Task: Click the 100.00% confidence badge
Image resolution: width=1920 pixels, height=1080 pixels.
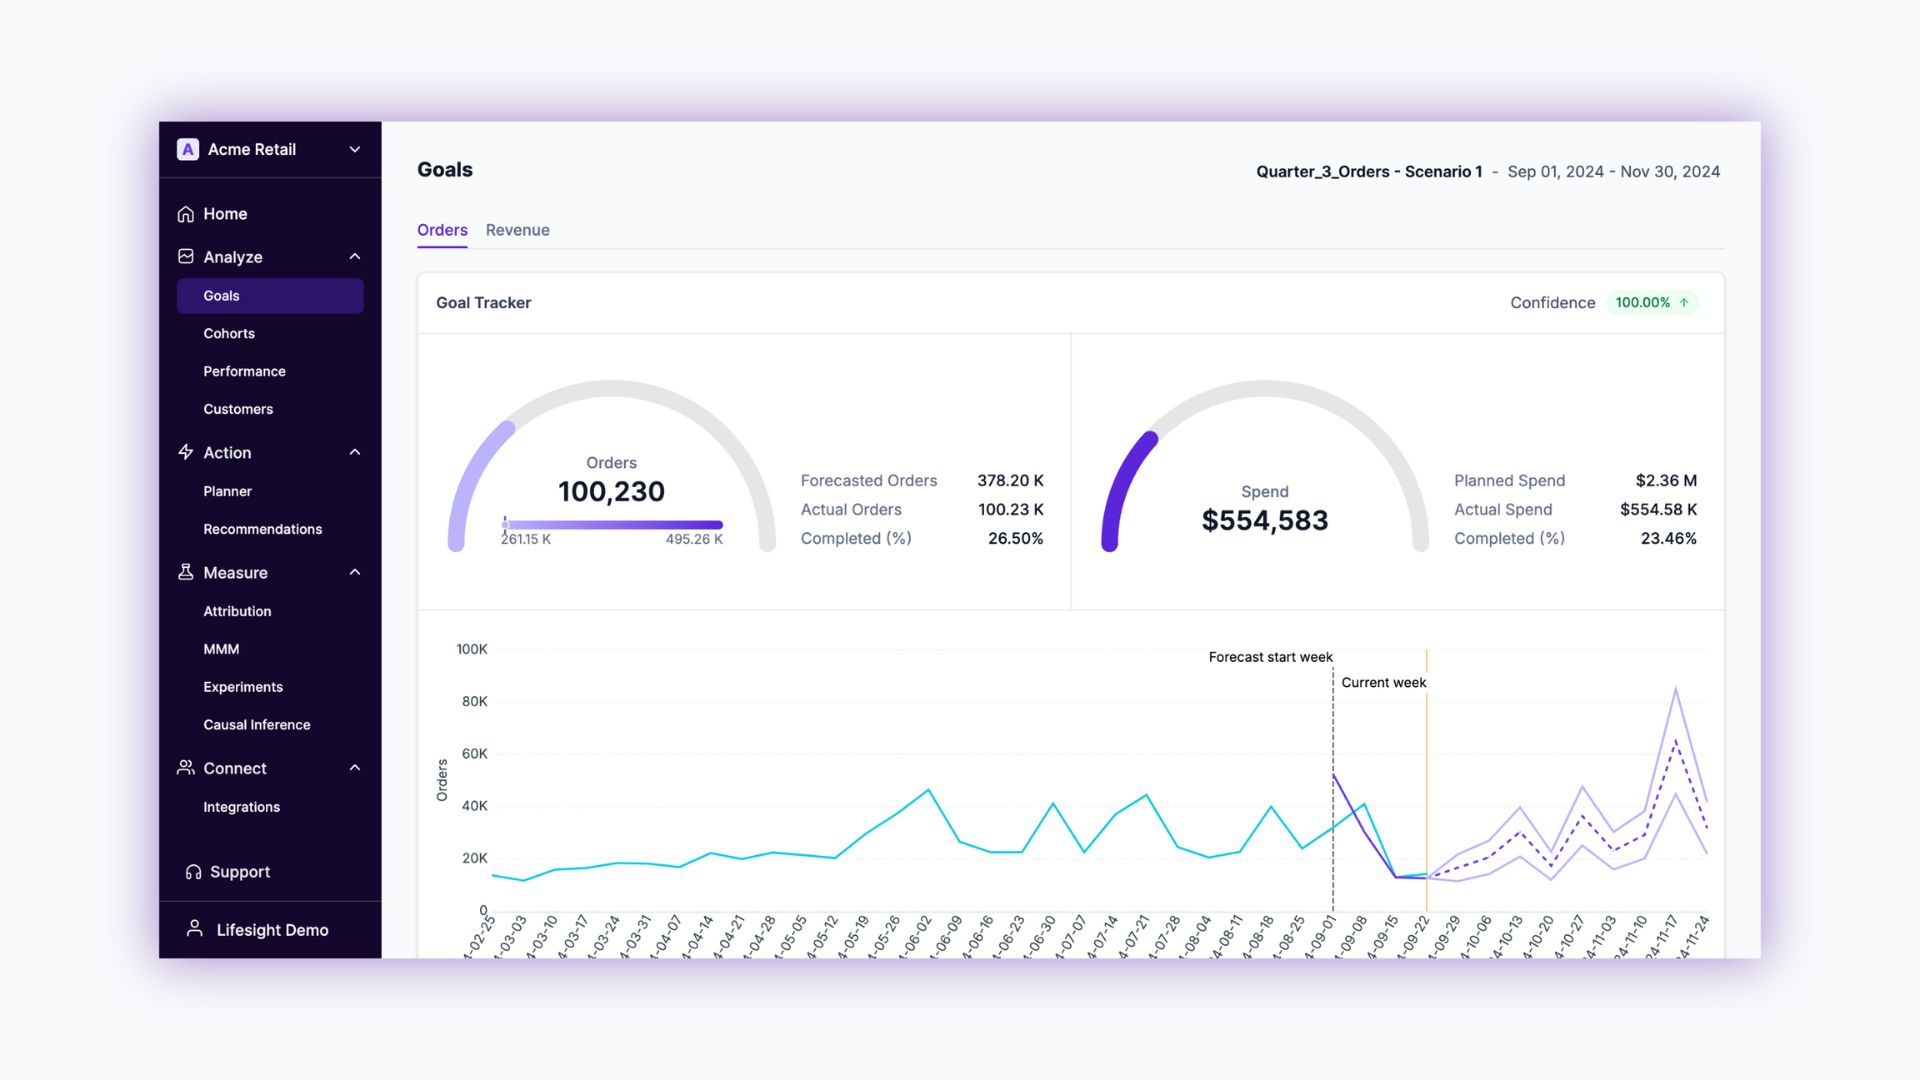Action: point(1652,302)
